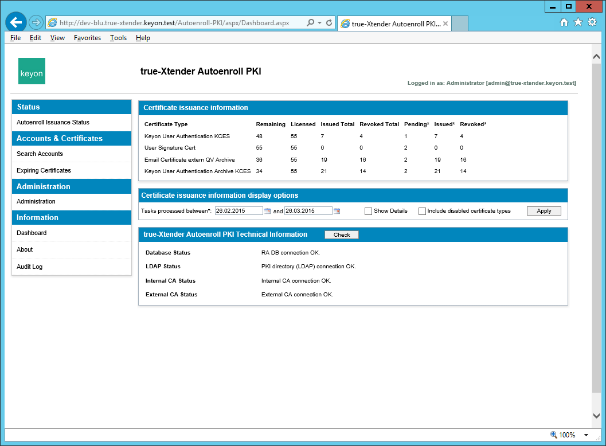The width and height of the screenshot is (606, 446).
Task: Open the Audit Log link
Action: (29, 266)
